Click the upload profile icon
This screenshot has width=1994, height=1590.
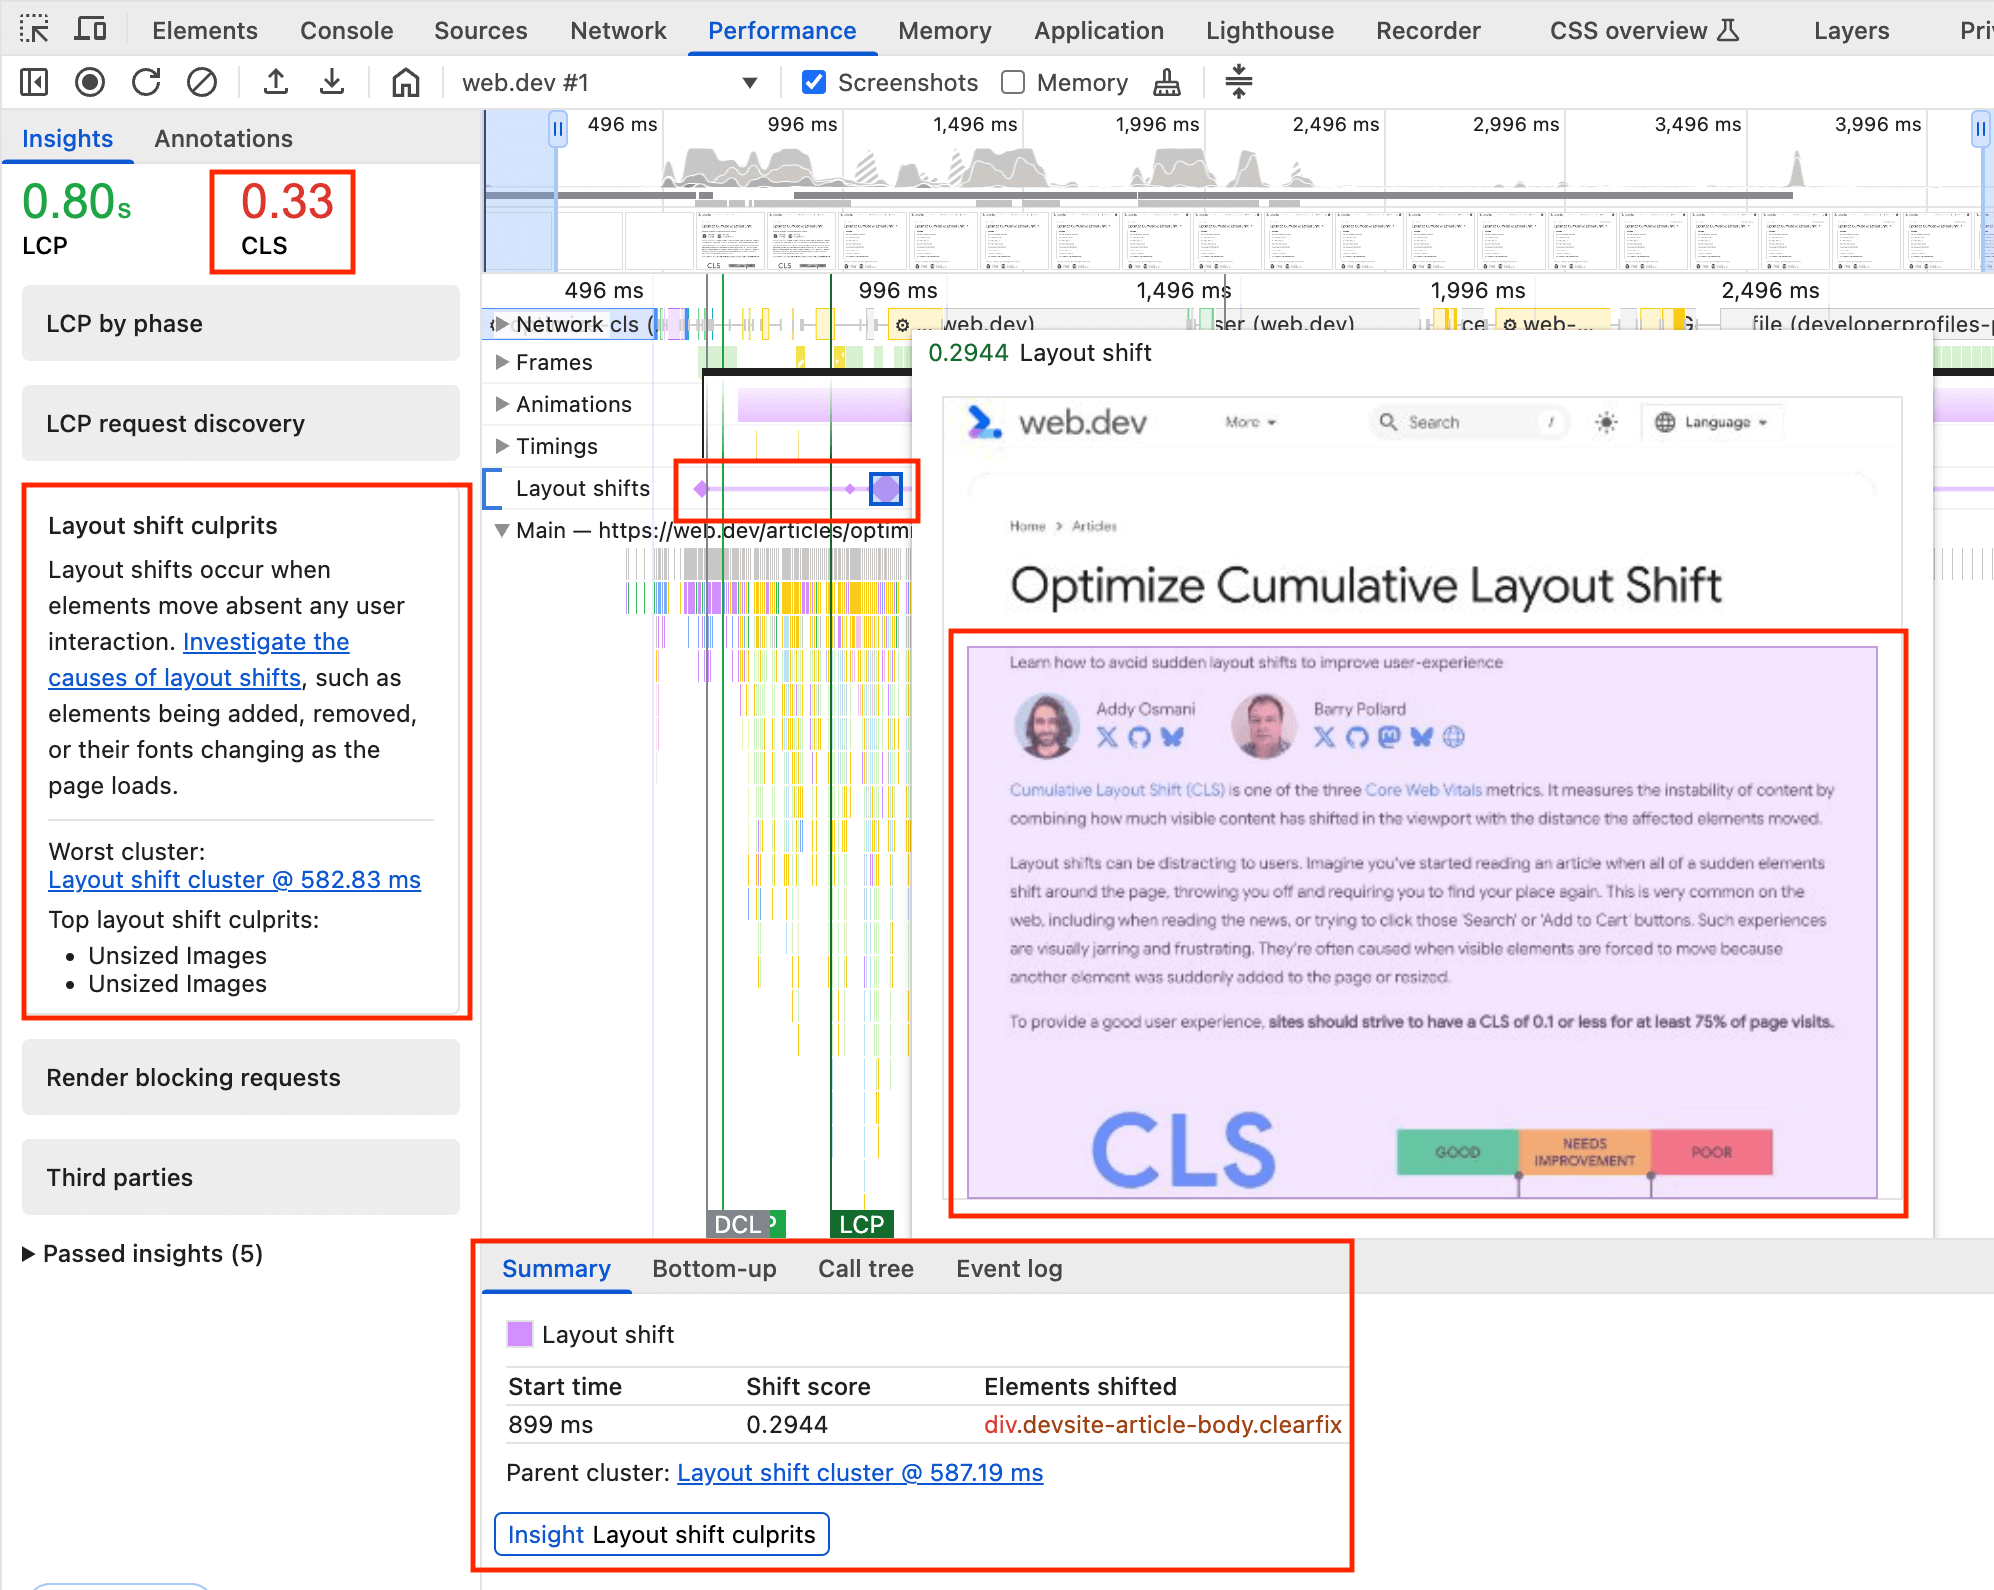point(276,83)
